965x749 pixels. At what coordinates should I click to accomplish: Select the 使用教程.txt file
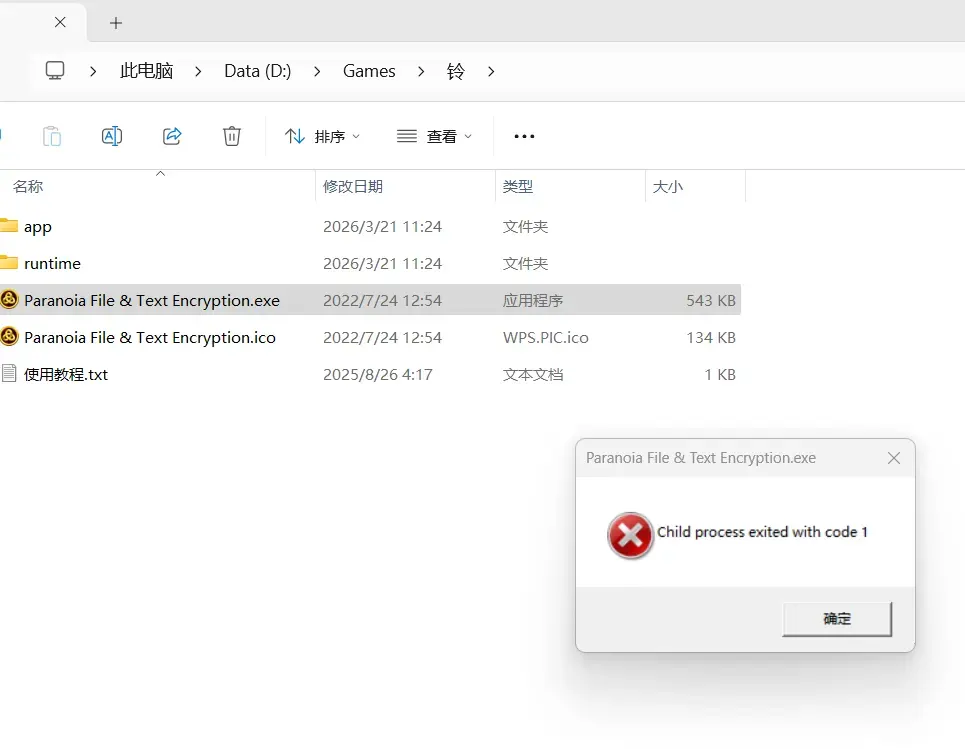pyautogui.click(x=370, y=374)
